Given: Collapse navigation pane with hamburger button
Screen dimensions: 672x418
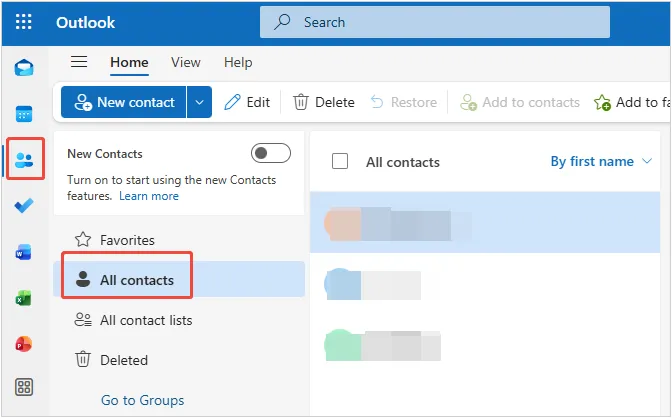Looking at the screenshot, I should pos(79,62).
